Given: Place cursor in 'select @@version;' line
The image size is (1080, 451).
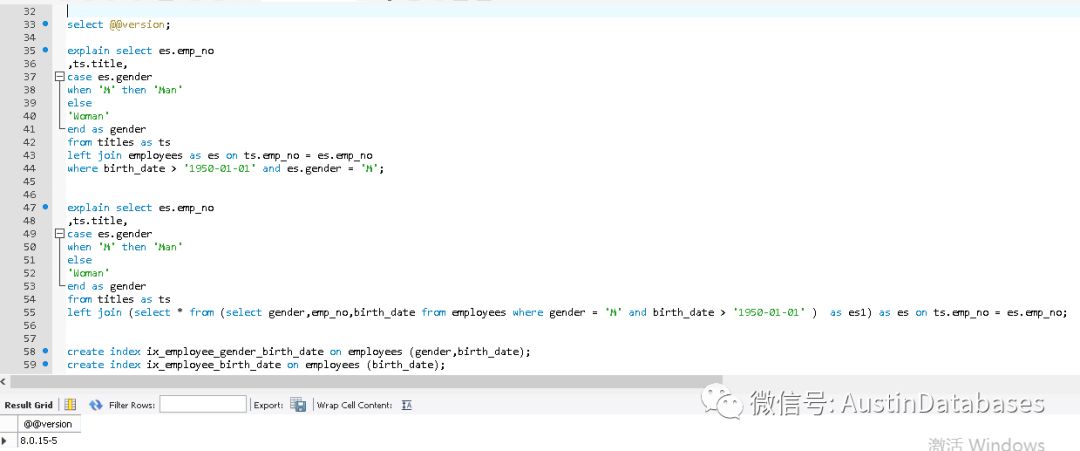Looking at the screenshot, I should 118,24.
